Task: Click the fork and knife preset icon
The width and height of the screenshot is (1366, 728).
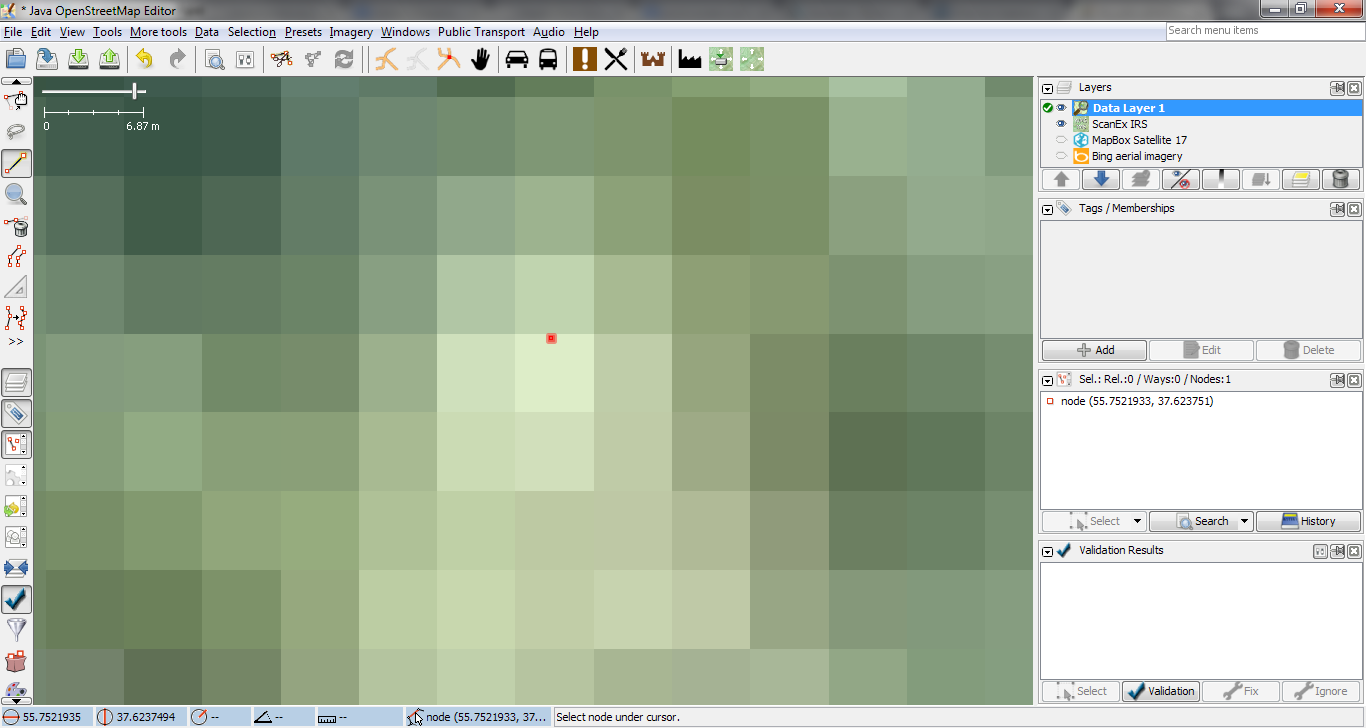Action: [616, 59]
